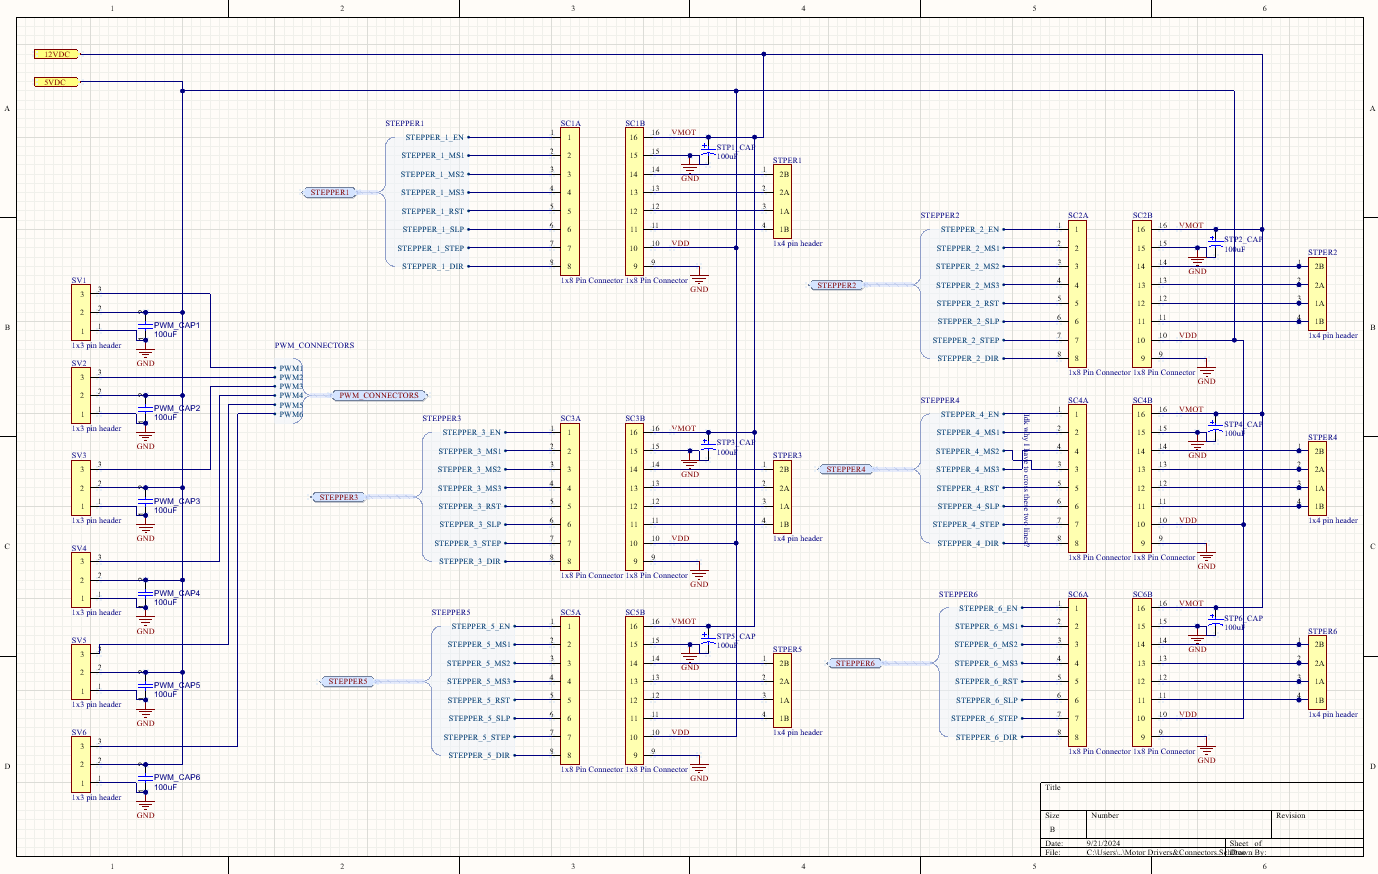Click the STP1_CAP capacitor label
1378x874 pixels.
point(735,147)
